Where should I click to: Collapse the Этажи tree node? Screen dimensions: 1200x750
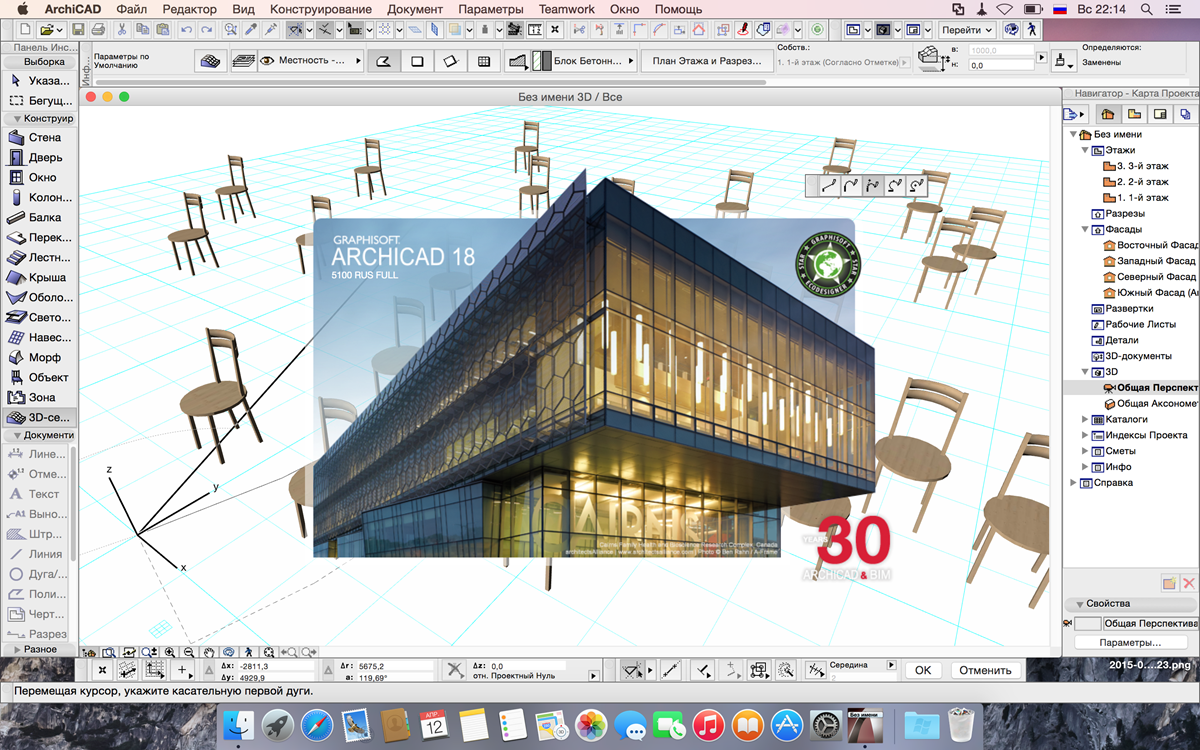point(1085,150)
